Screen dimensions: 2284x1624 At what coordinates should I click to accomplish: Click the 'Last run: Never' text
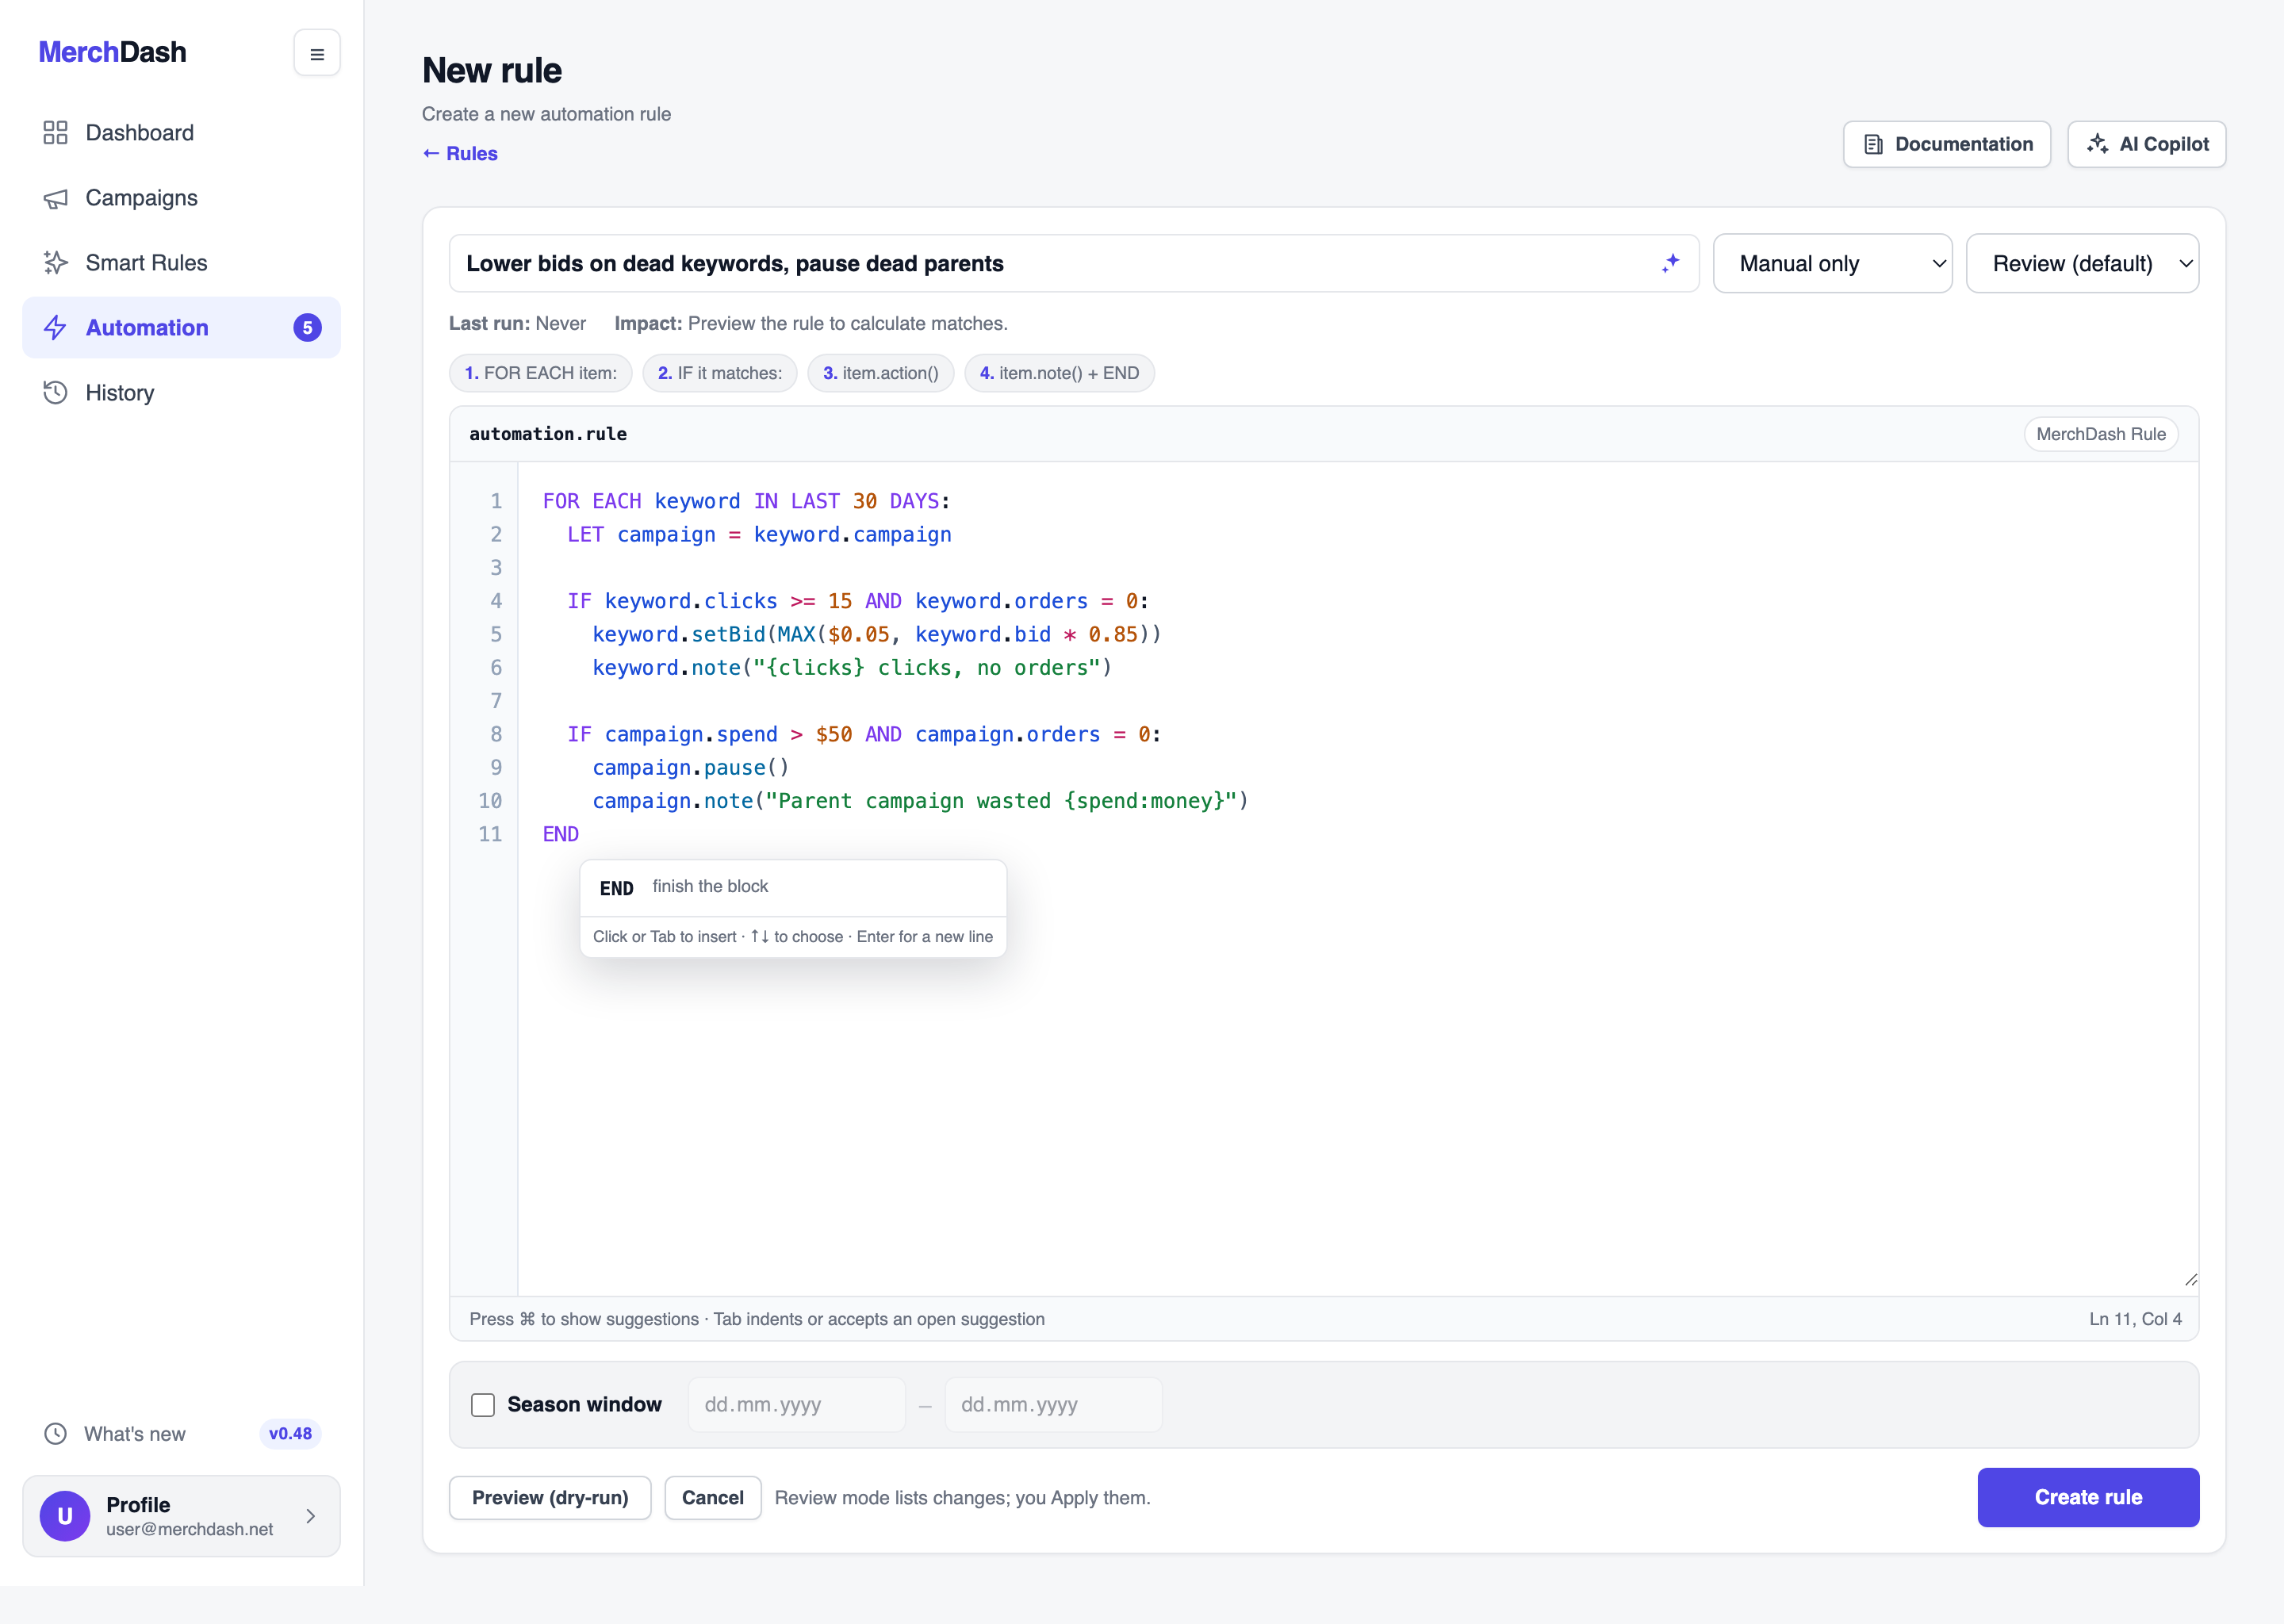point(517,323)
